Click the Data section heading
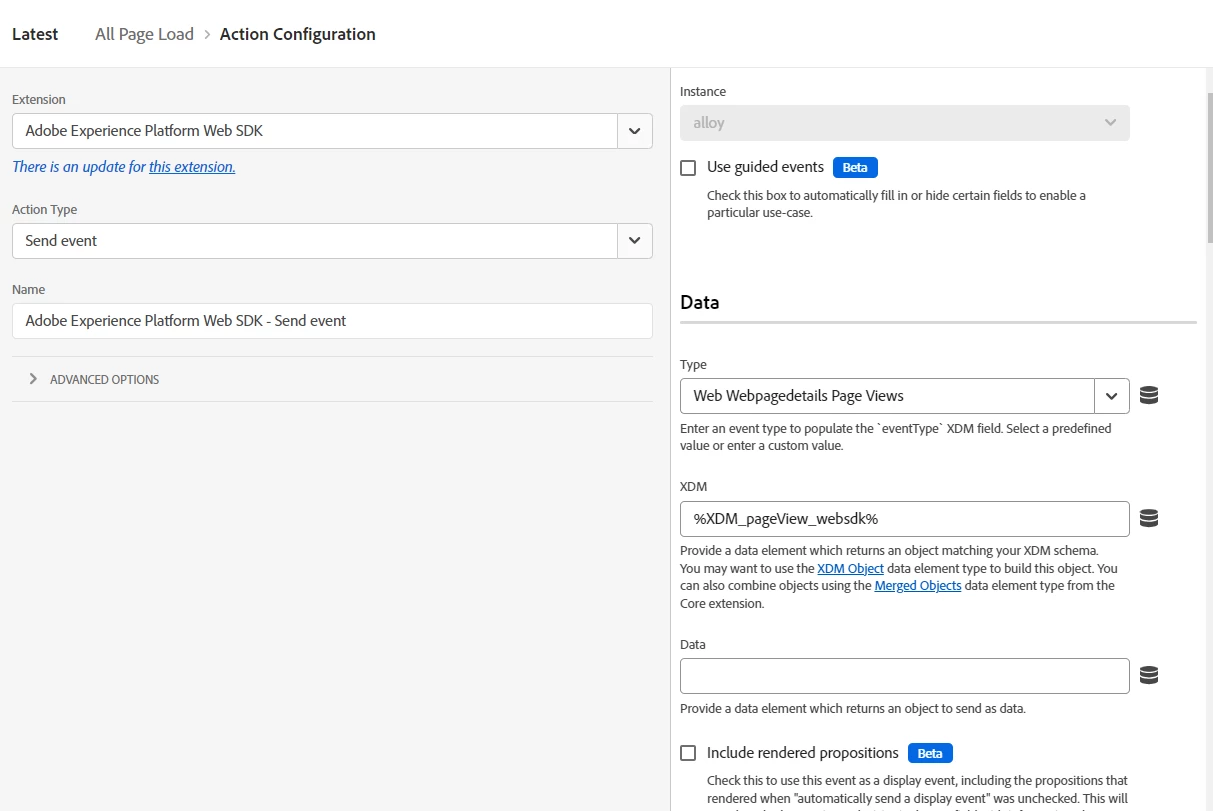 [x=700, y=302]
